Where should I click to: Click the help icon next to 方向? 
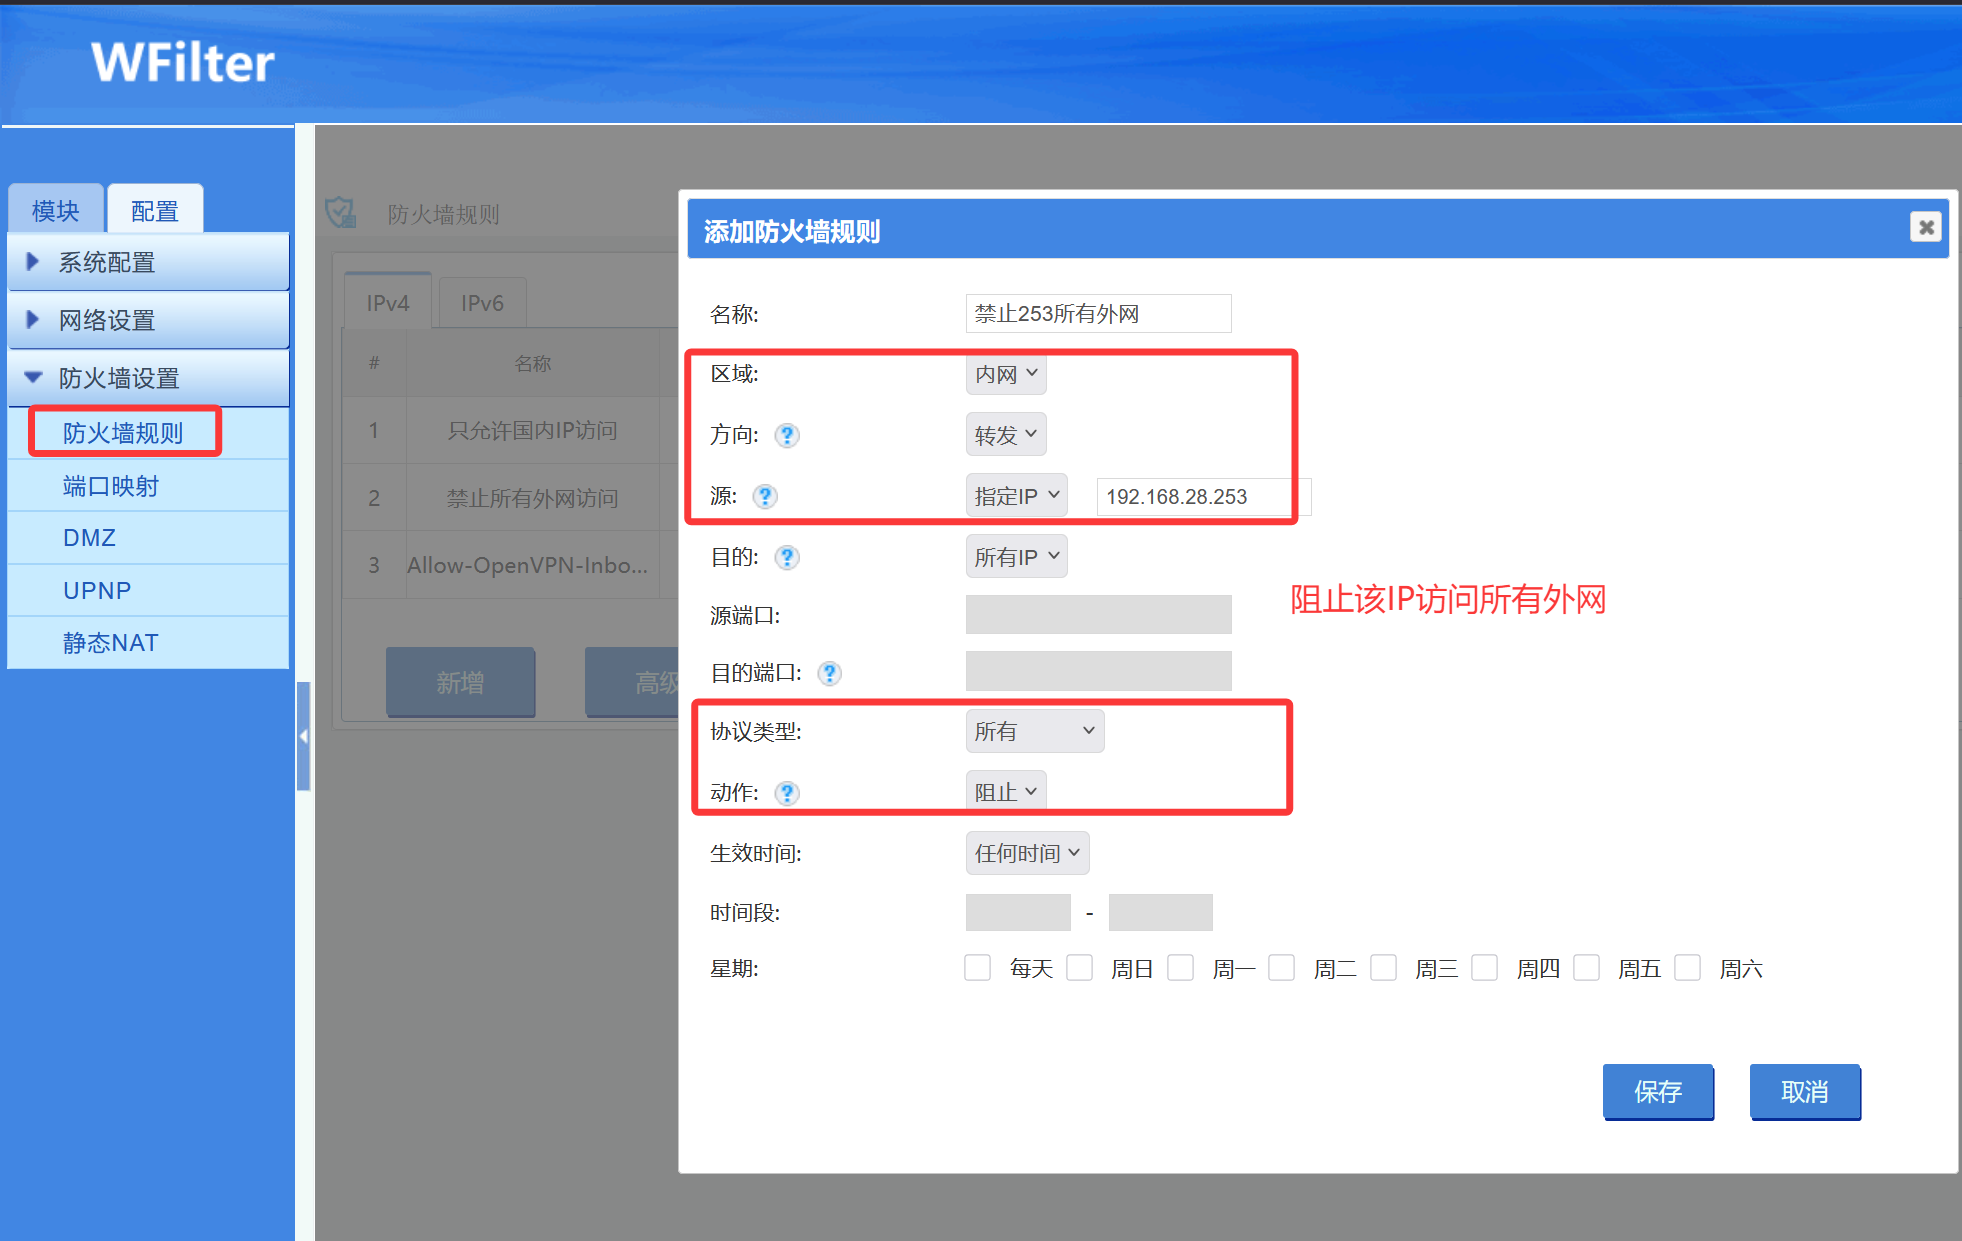[787, 436]
